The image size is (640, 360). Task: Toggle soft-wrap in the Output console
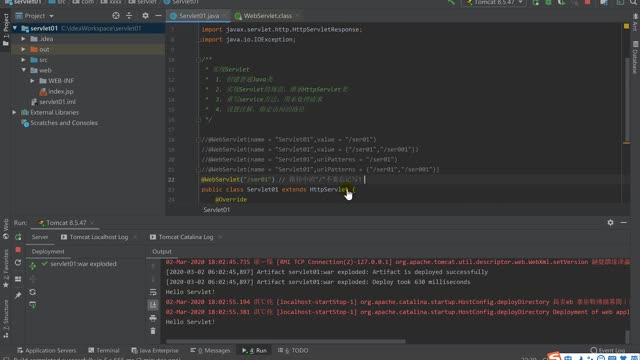153,292
